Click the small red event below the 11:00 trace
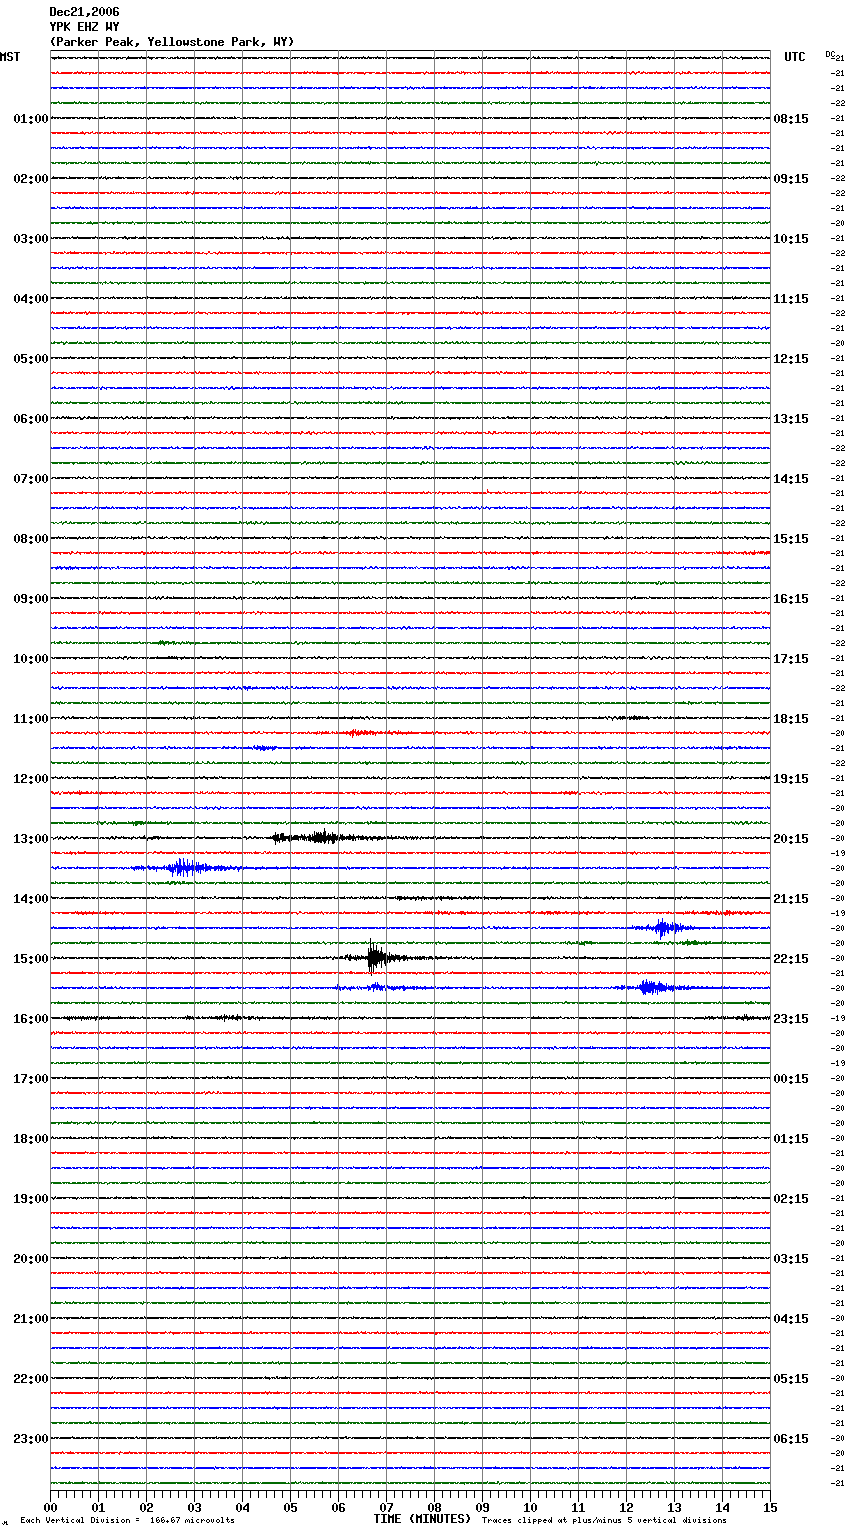Screen dimensions: 850x1534 pos(363,733)
